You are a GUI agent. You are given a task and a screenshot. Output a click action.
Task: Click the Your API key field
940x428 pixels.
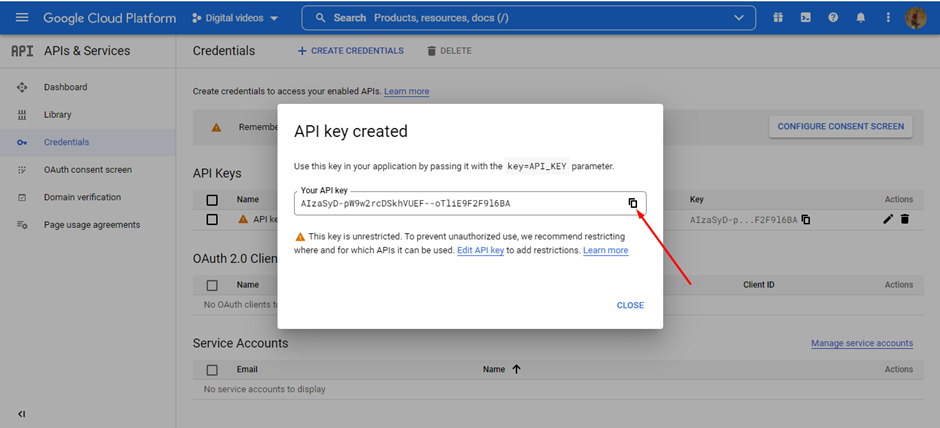[x=470, y=203]
